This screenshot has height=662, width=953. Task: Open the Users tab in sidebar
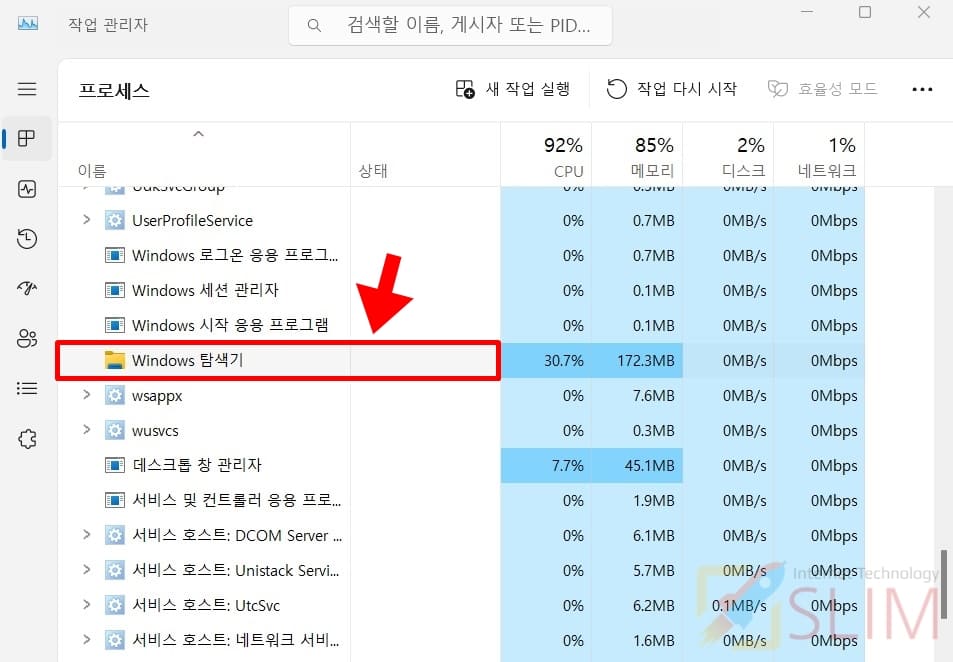click(x=27, y=338)
